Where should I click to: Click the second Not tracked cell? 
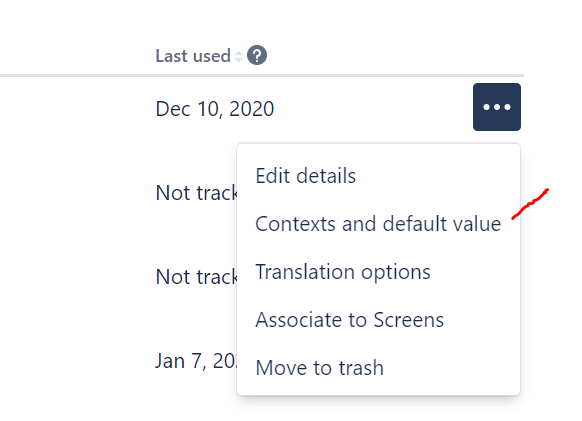196,277
